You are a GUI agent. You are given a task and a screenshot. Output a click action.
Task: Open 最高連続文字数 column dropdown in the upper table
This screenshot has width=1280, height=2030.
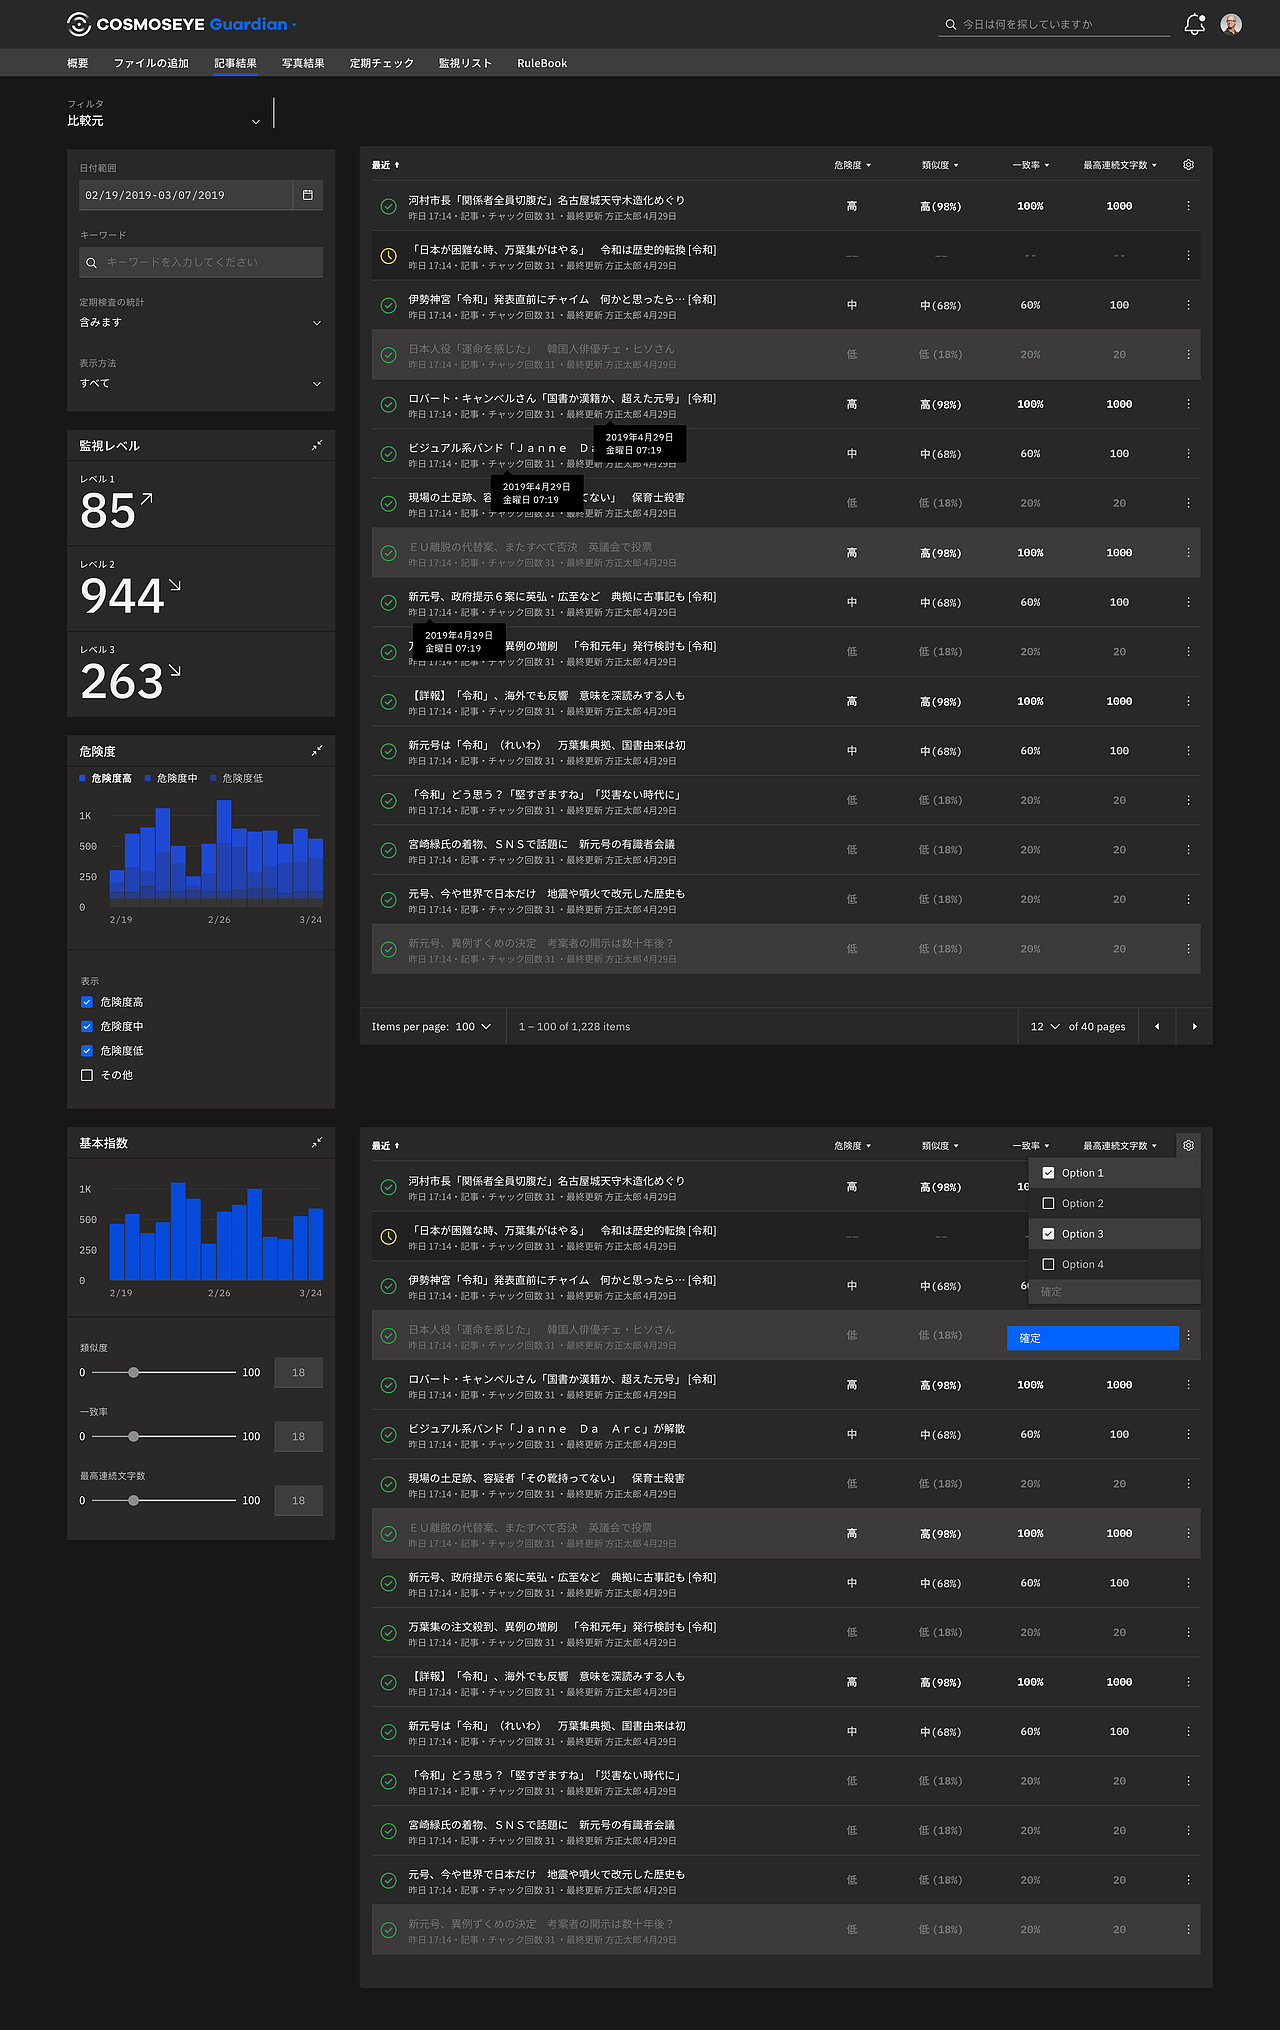[x=1120, y=165]
